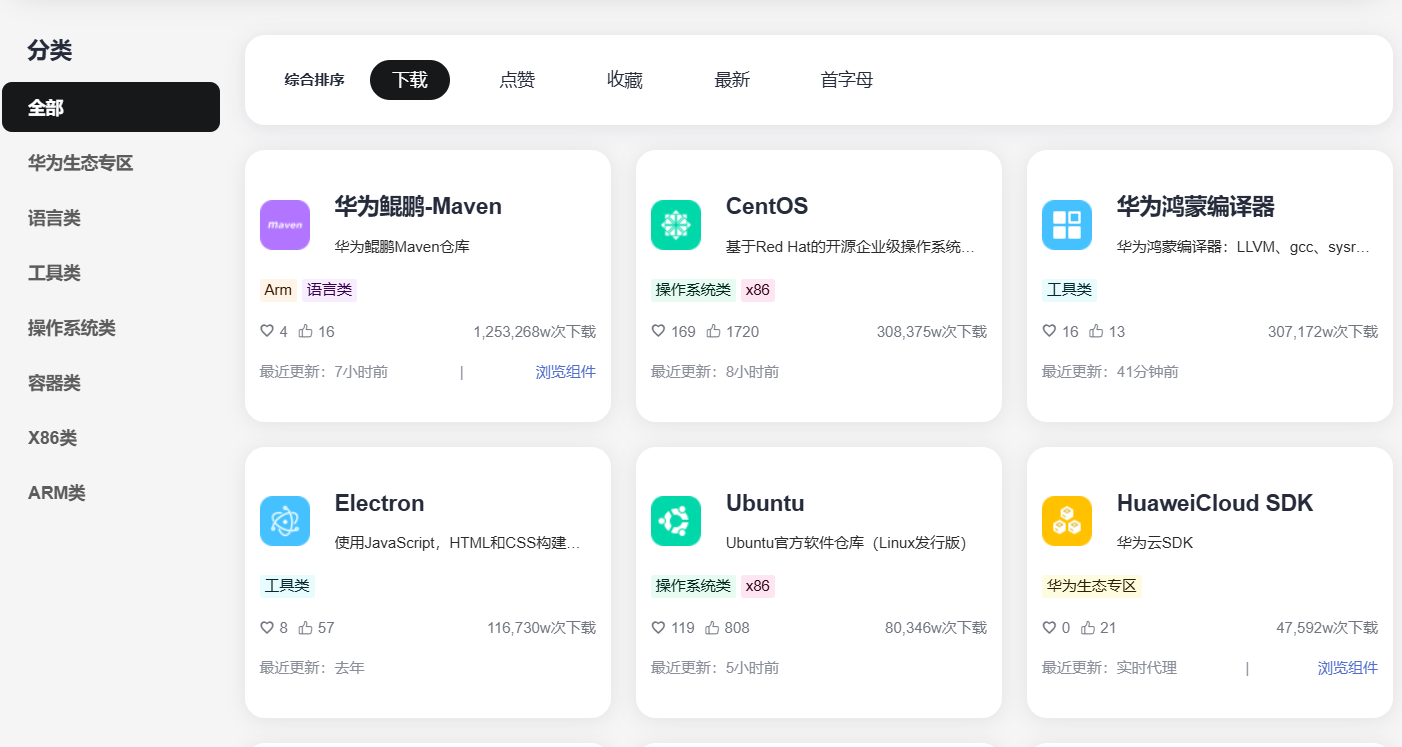The width and height of the screenshot is (1402, 747).
Task: Switch to the 首字母 sort tab
Action: 845,79
